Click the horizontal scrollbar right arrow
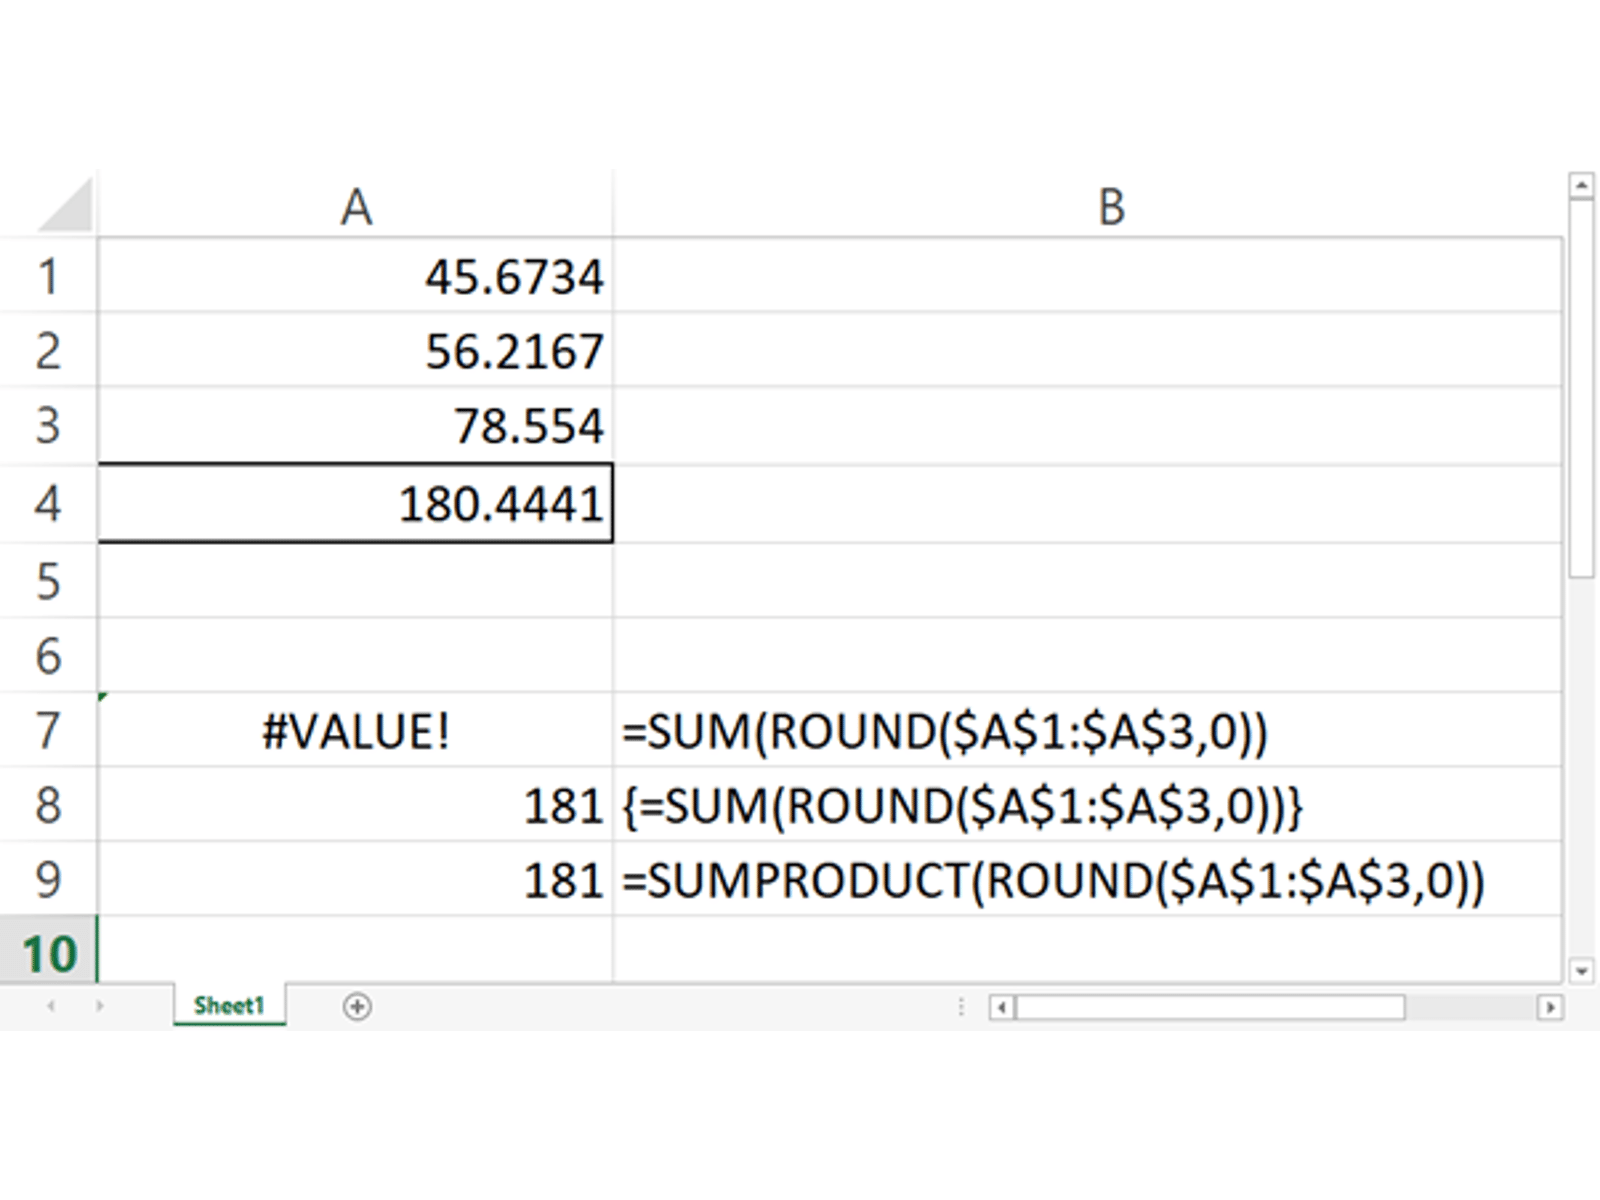This screenshot has height=1200, width=1600. [1550, 1007]
